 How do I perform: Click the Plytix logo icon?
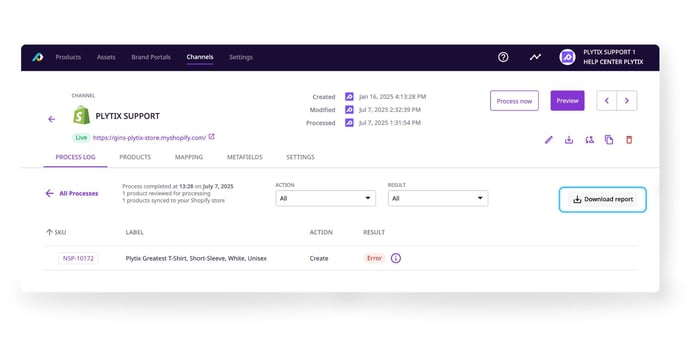[38, 57]
